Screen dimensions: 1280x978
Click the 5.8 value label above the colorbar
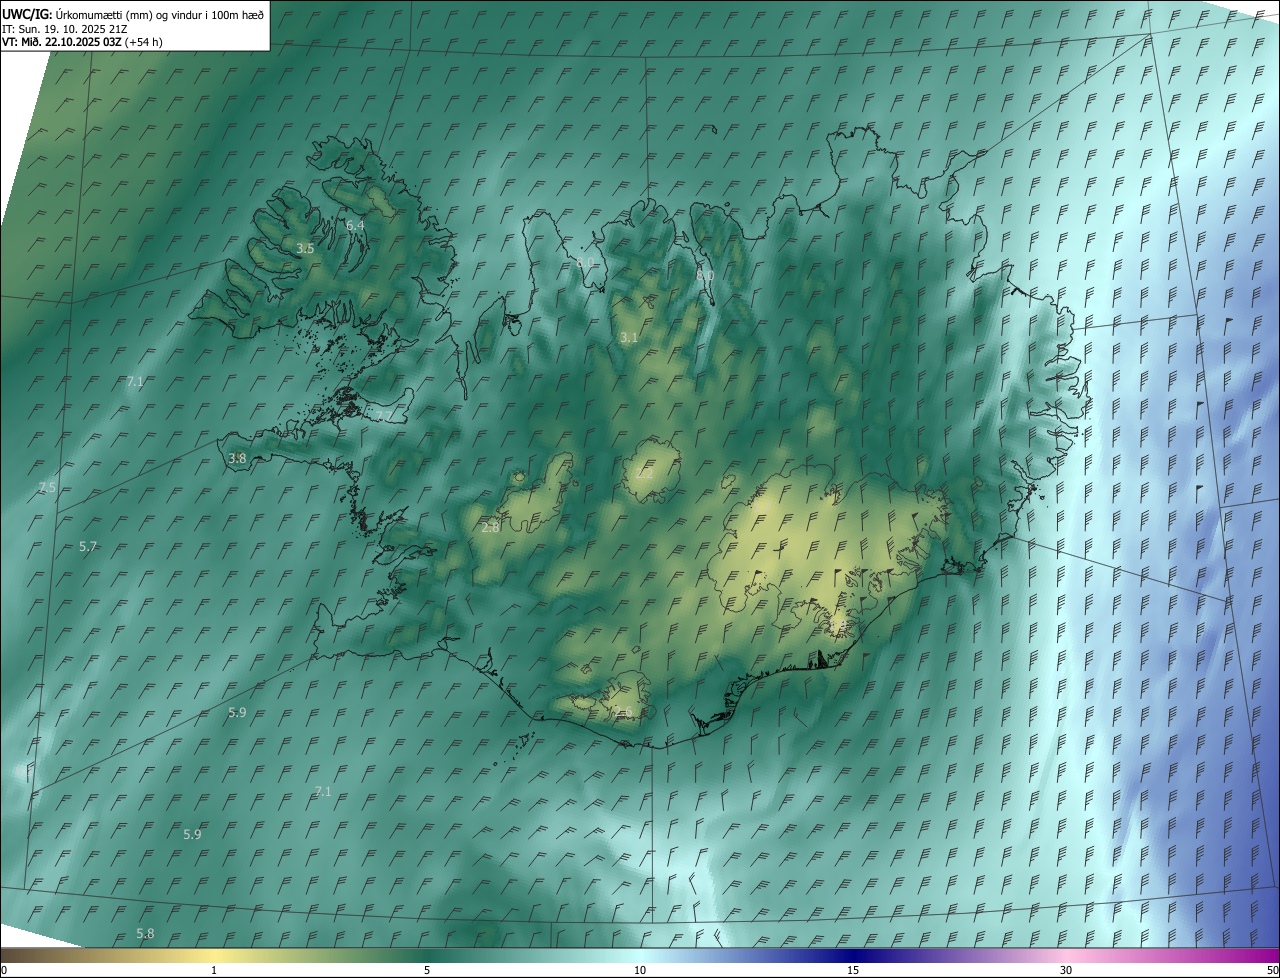coord(145,933)
